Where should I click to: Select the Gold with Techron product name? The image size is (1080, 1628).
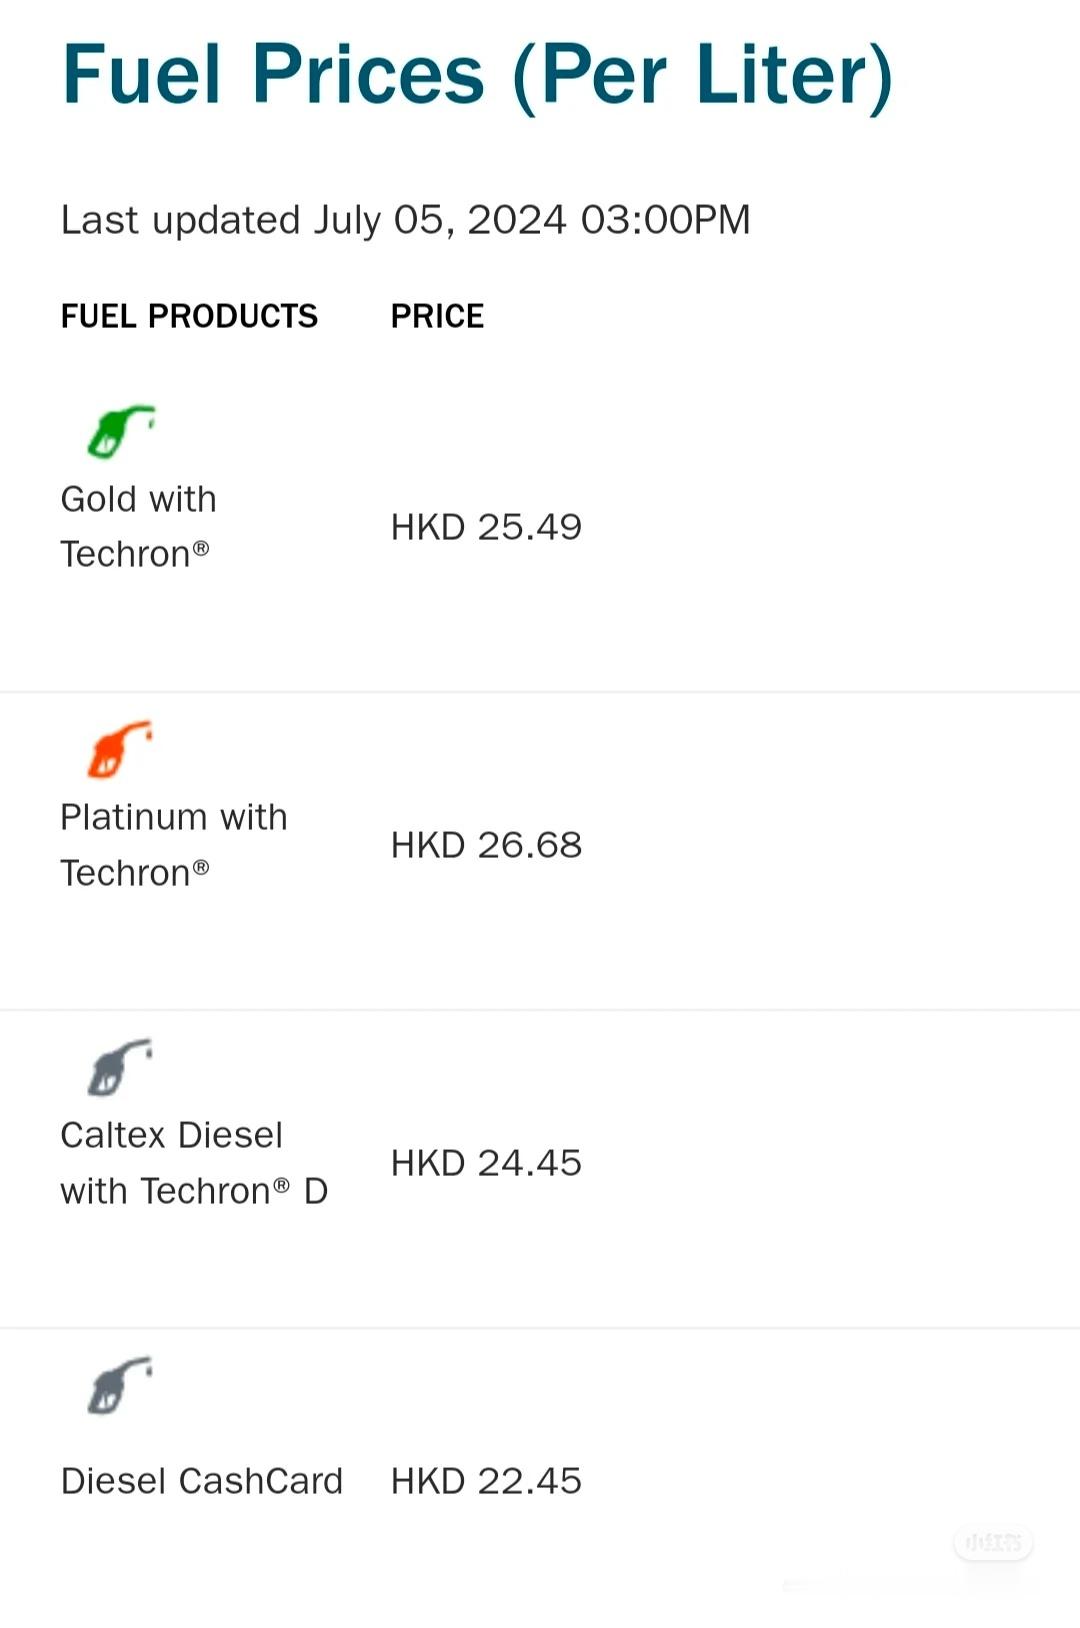(138, 526)
